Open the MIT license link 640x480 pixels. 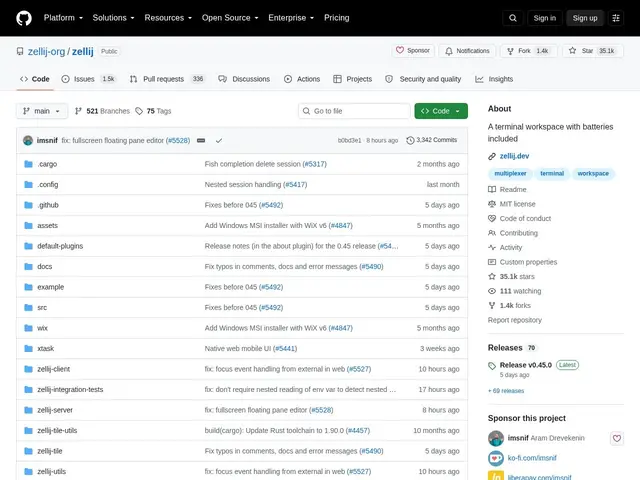point(512,204)
